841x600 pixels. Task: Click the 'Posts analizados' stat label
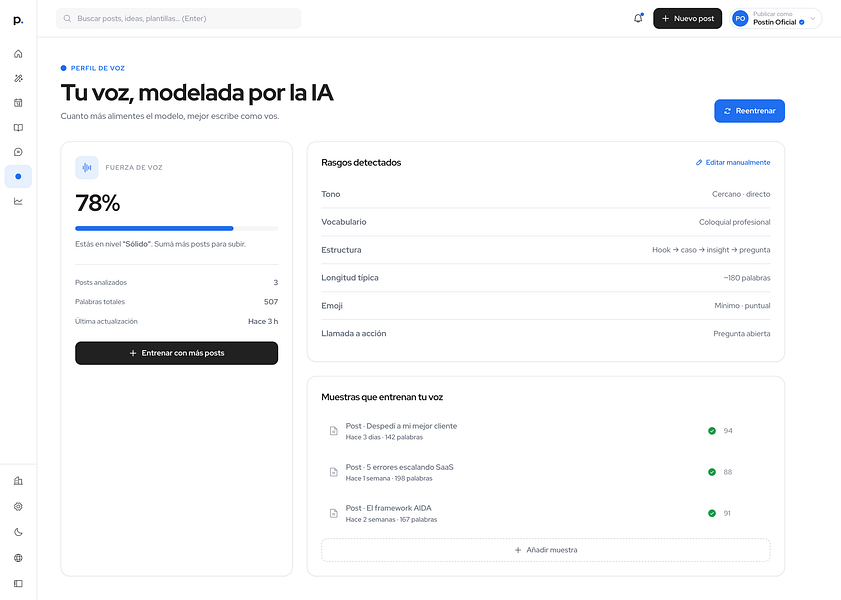tap(101, 283)
